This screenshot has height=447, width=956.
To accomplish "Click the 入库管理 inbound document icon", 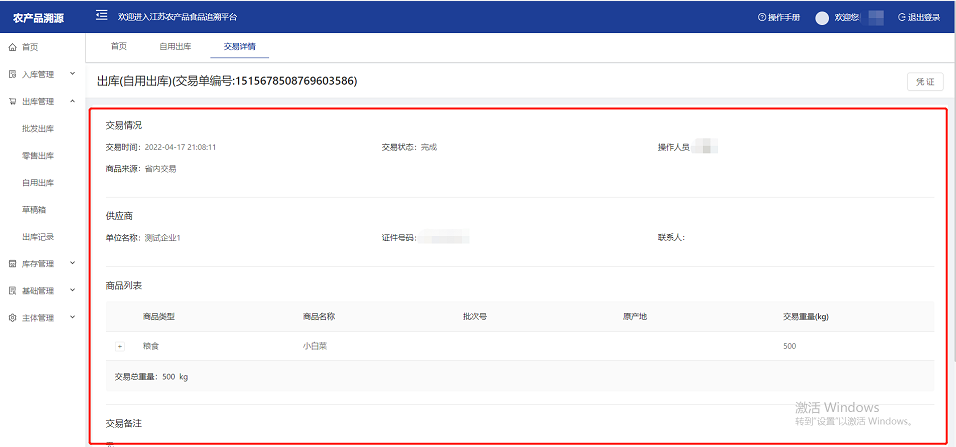I will pos(12,74).
